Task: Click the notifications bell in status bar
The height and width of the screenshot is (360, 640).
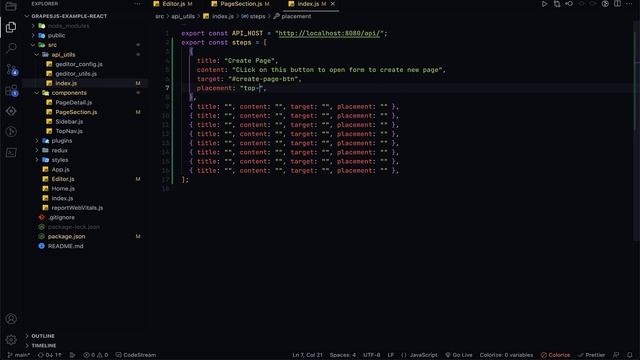Action: (630, 355)
